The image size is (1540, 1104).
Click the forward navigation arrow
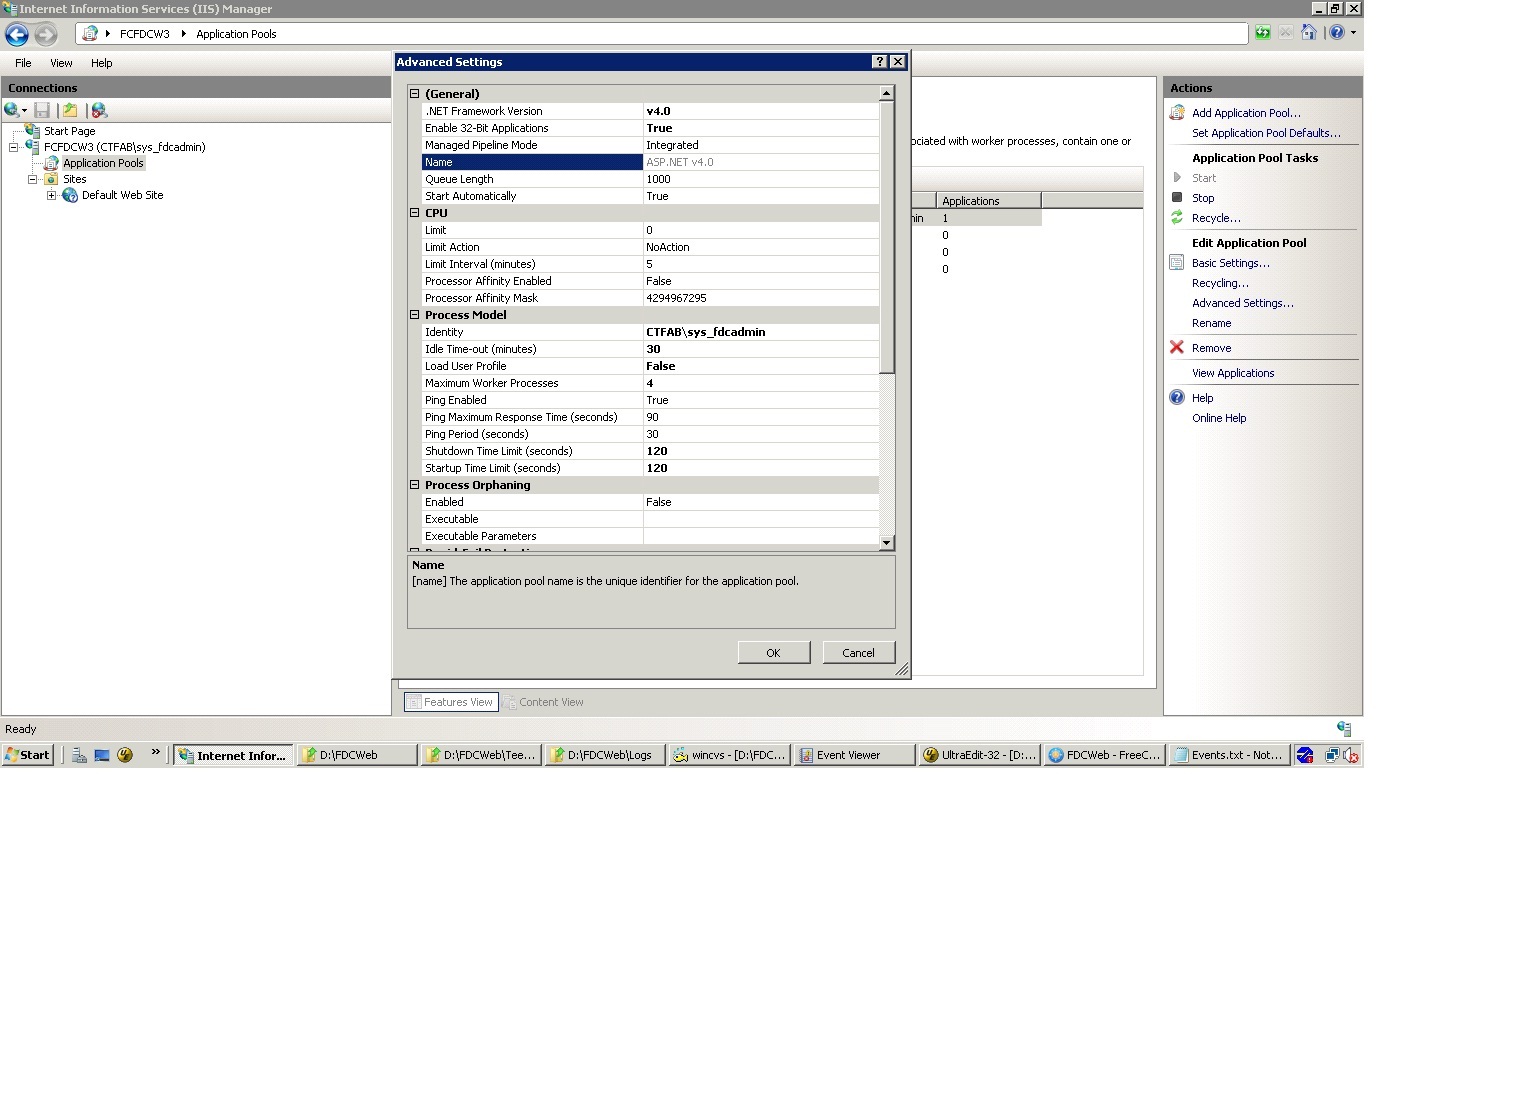tap(45, 35)
